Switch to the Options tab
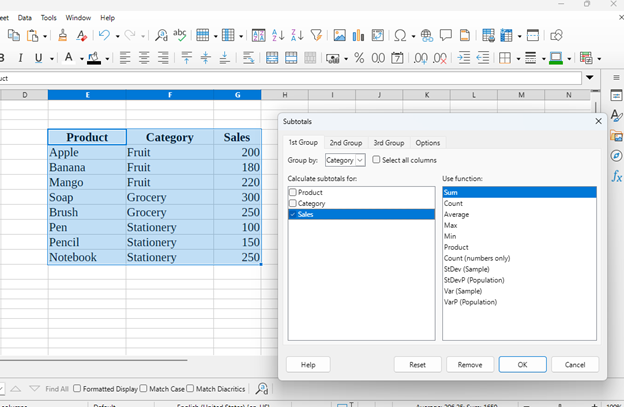The width and height of the screenshot is (624, 407). coord(428,142)
